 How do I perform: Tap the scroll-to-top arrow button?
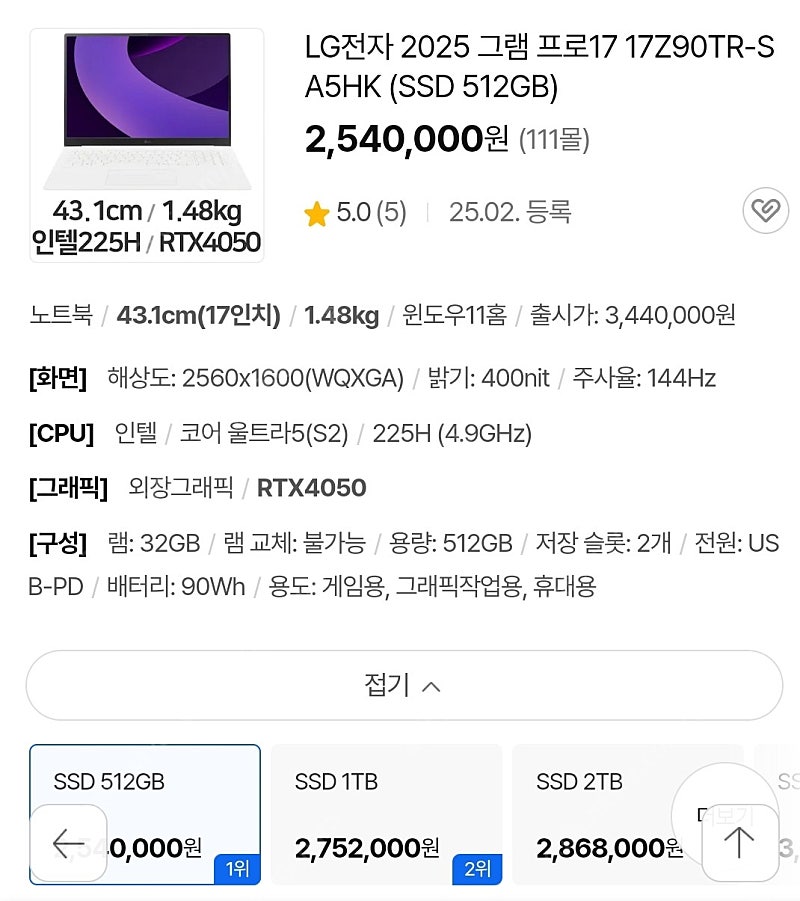point(740,843)
